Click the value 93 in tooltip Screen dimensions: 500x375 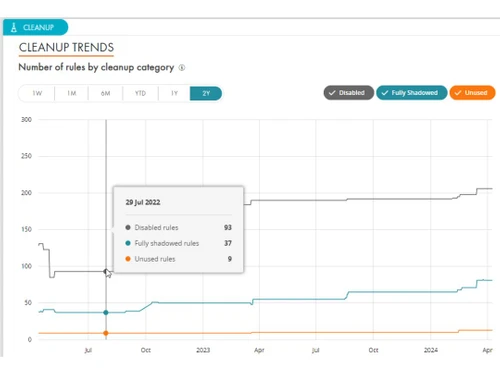click(228, 228)
